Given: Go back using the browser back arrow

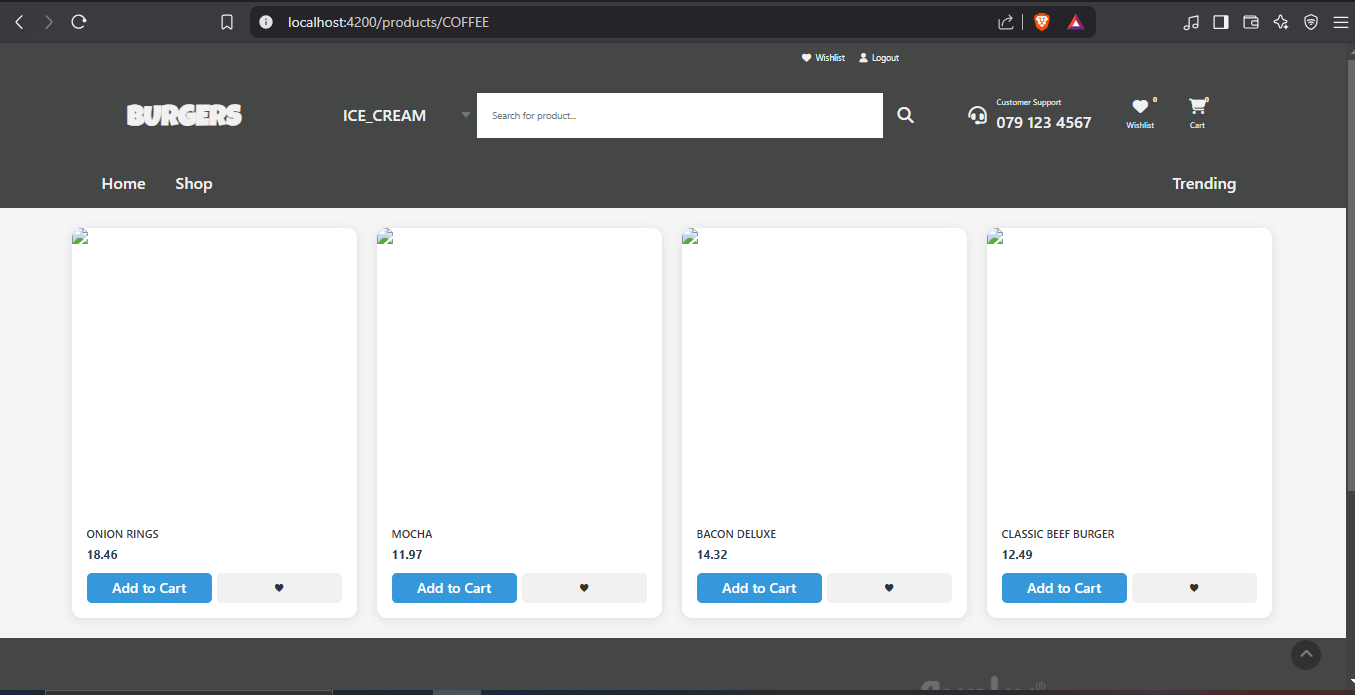Looking at the screenshot, I should pyautogui.click(x=19, y=22).
